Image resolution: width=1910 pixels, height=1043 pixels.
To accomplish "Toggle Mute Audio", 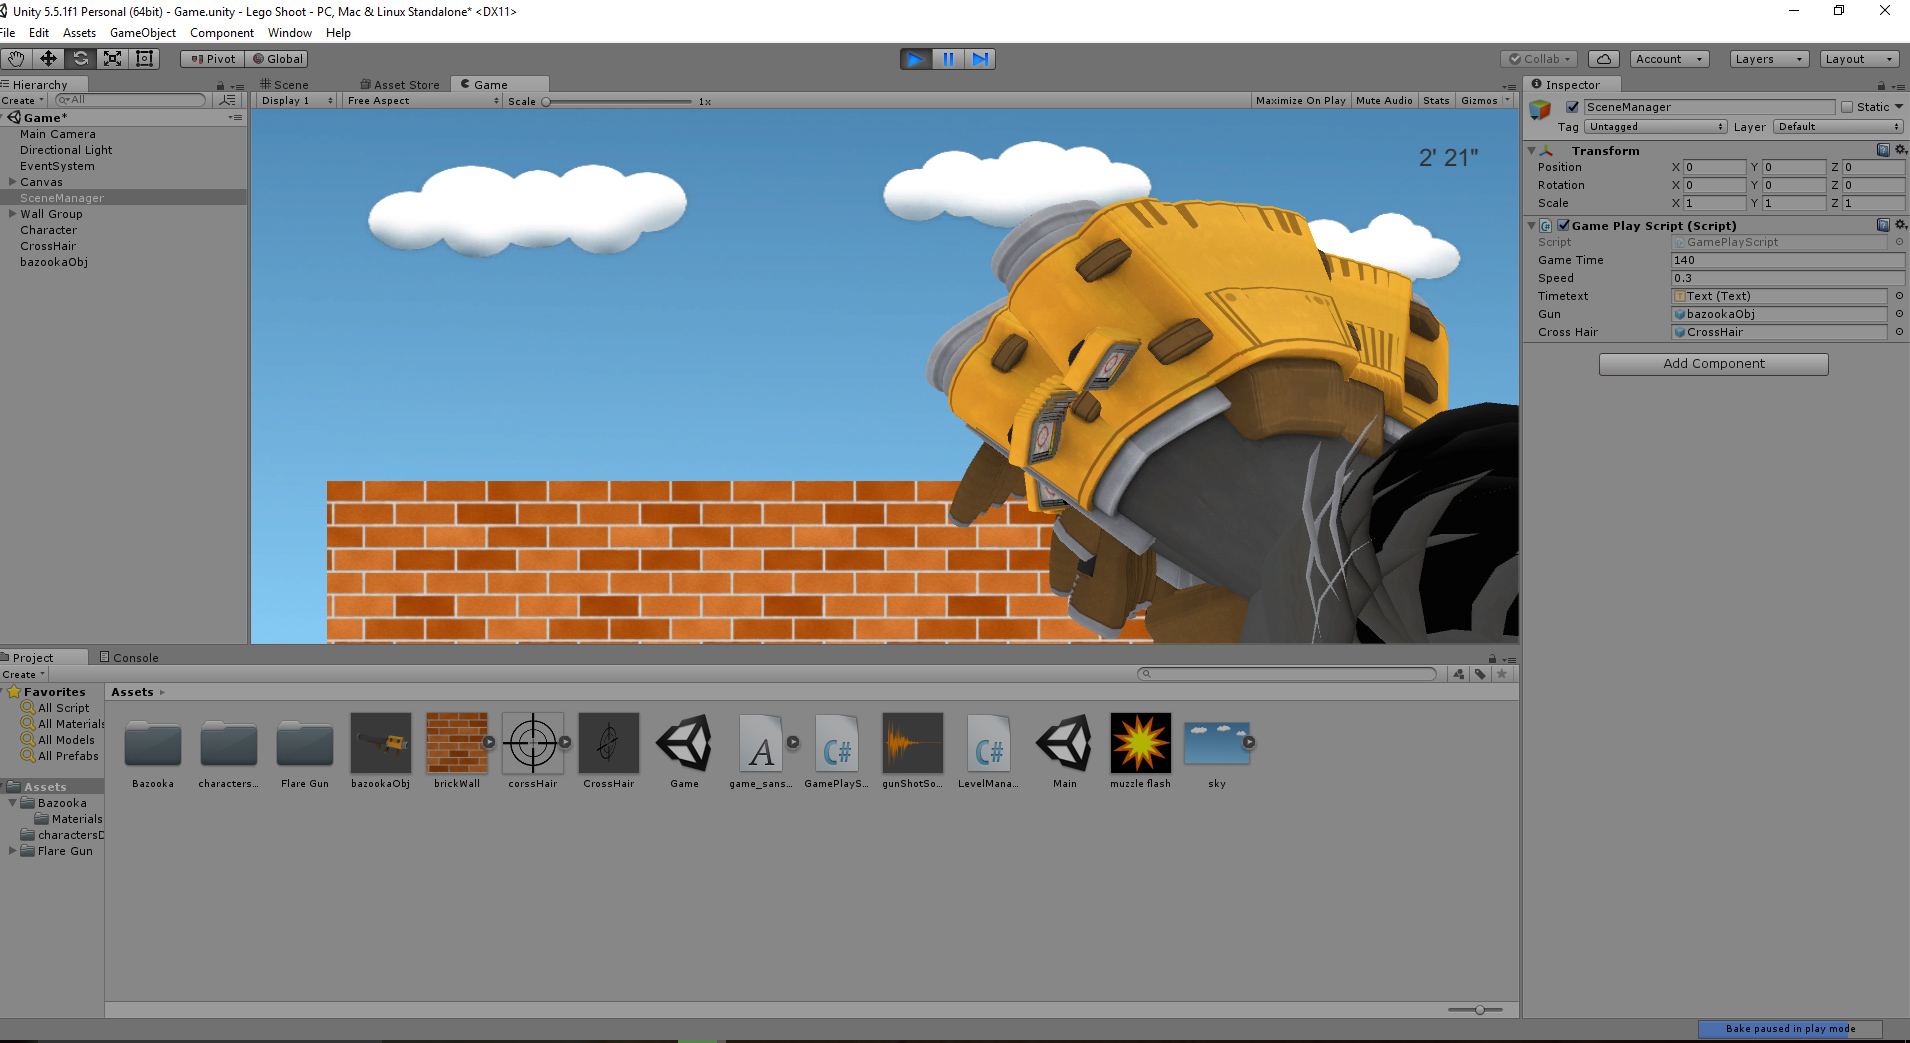I will (1384, 100).
